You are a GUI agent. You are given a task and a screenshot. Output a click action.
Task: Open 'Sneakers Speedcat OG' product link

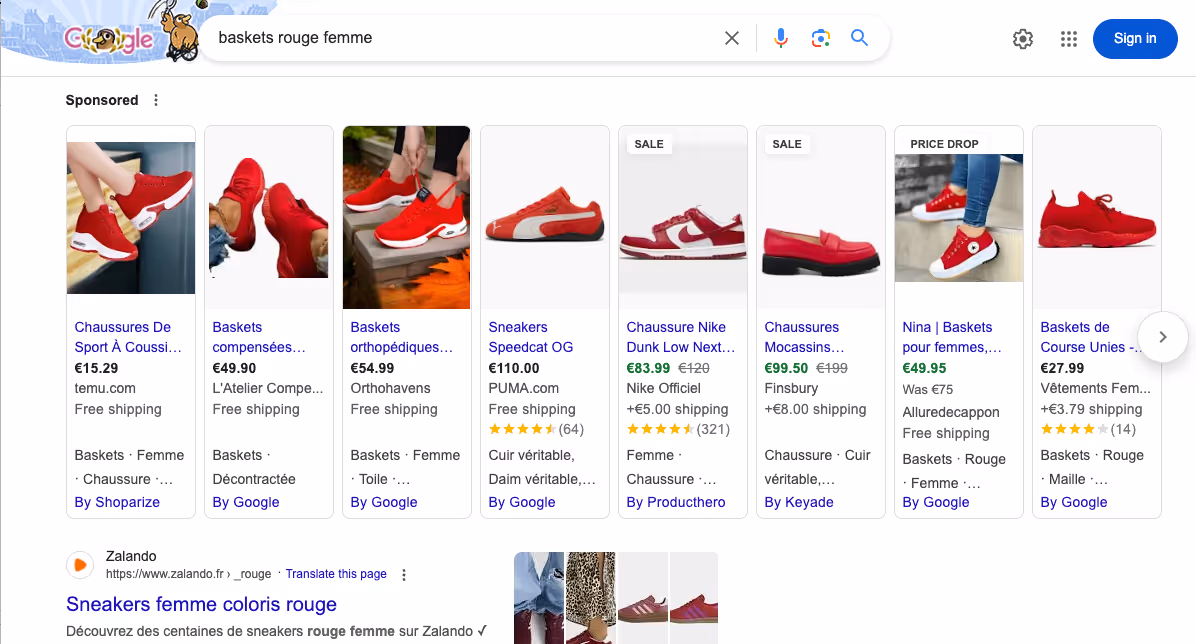point(531,337)
